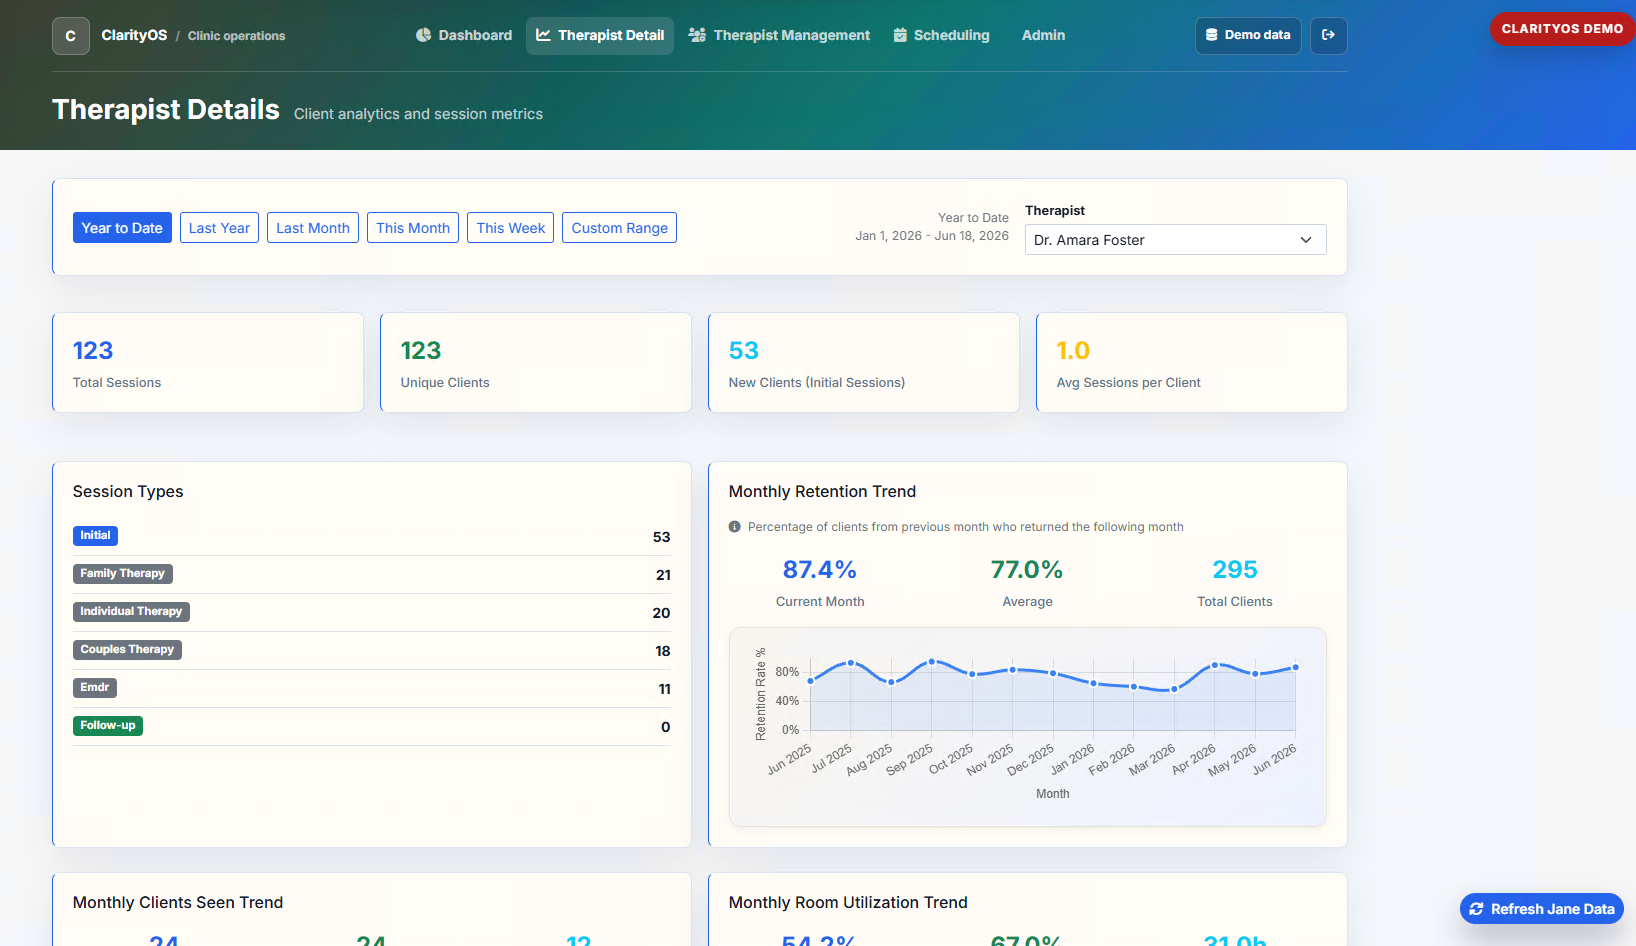The height and width of the screenshot is (946, 1636).
Task: Open the Therapist dropdown showing Dr. Amara Foster
Action: [x=1175, y=240]
